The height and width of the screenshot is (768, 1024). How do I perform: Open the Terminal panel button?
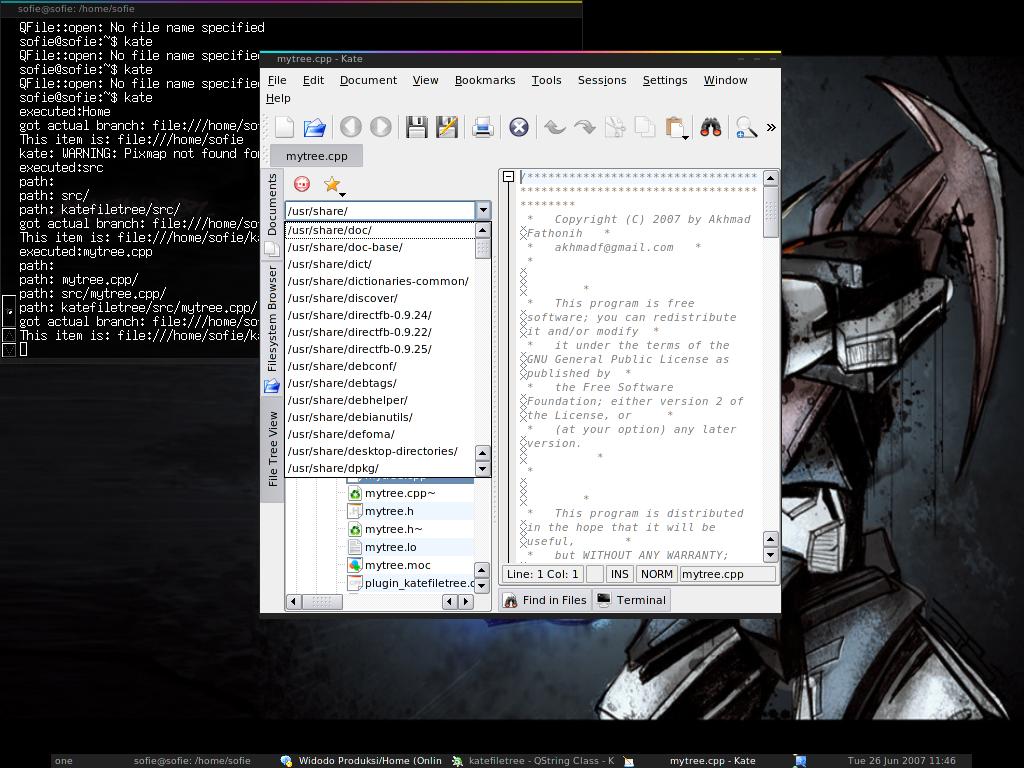click(632, 600)
